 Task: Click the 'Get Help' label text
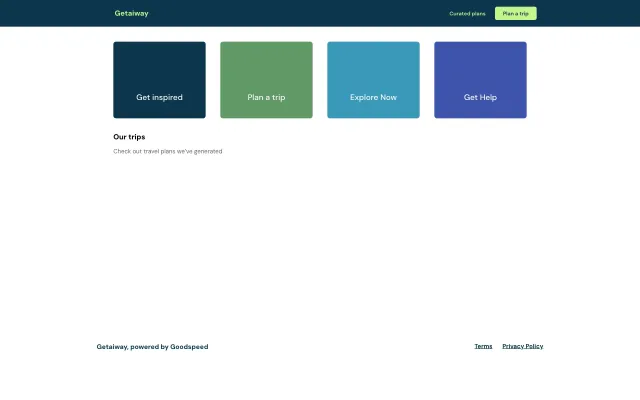480,98
